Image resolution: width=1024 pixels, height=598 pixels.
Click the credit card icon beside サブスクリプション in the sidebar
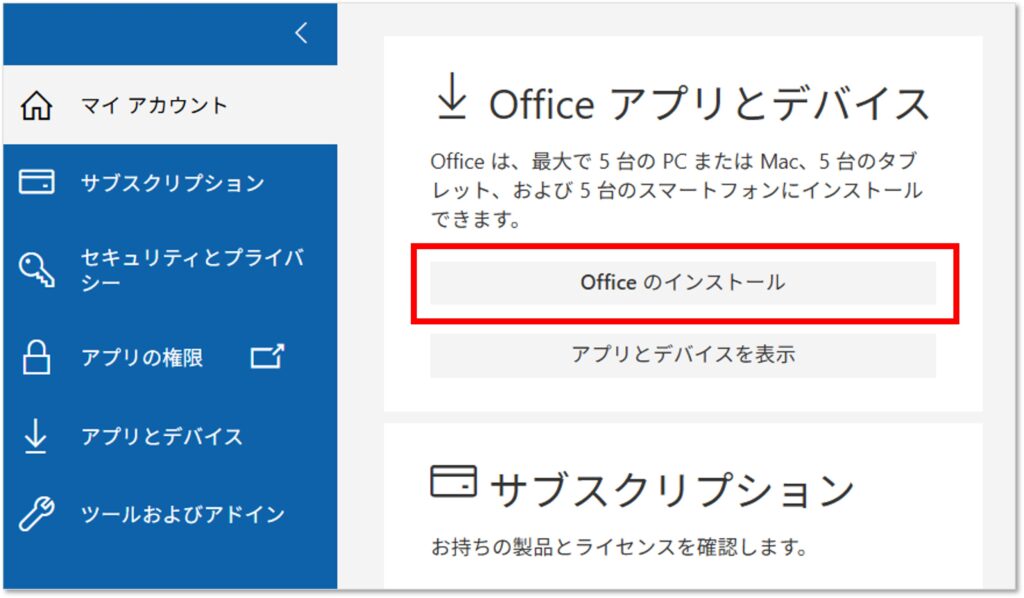click(37, 182)
